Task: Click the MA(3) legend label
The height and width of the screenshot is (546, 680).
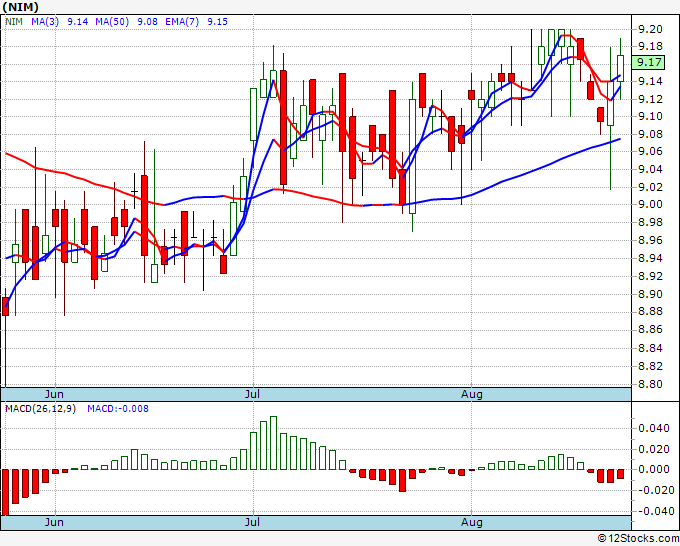Action: [x=45, y=22]
